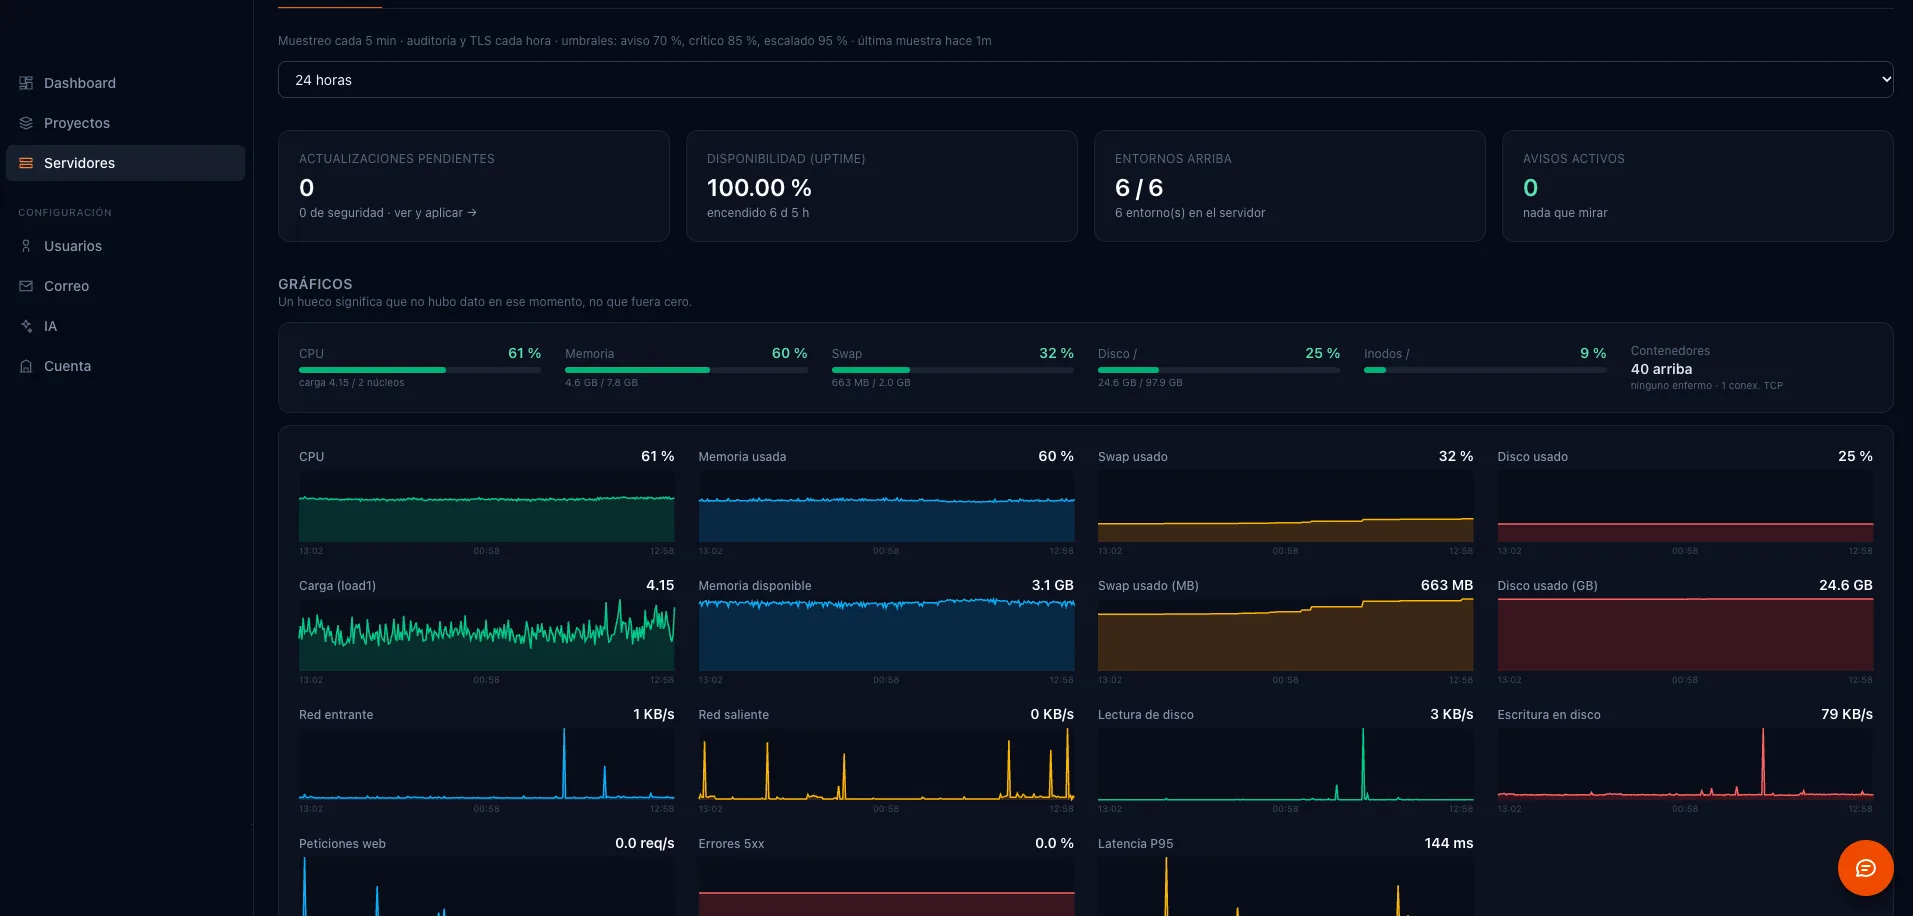Viewport: 1913px width, 916px height.
Task: Click the Disco / 25 % progress bar
Action: (x=1219, y=370)
